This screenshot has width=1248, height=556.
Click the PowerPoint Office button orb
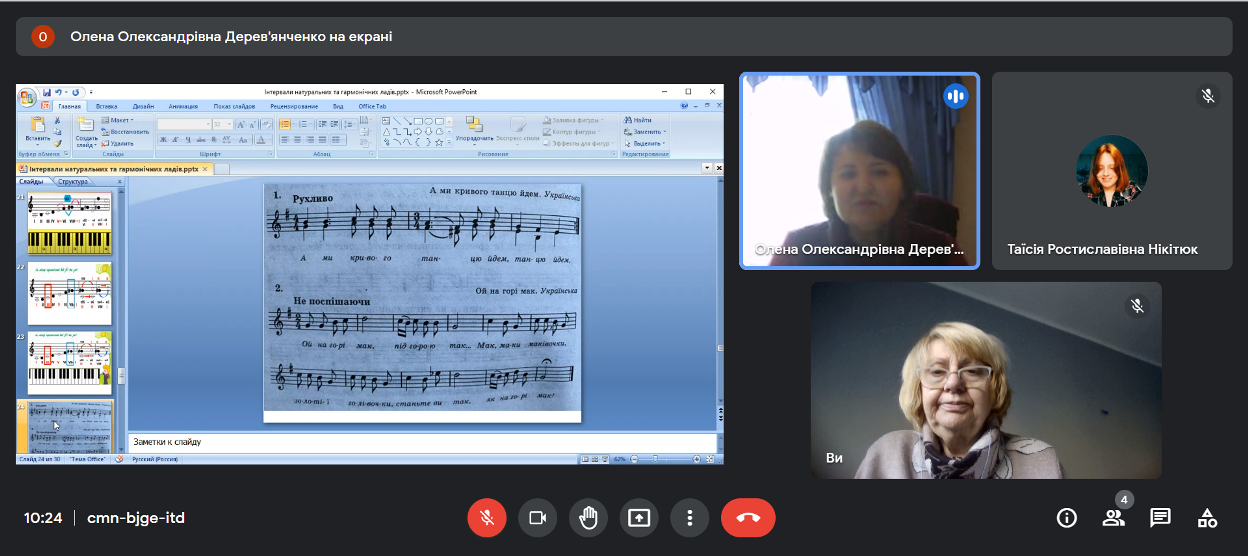(x=27, y=96)
